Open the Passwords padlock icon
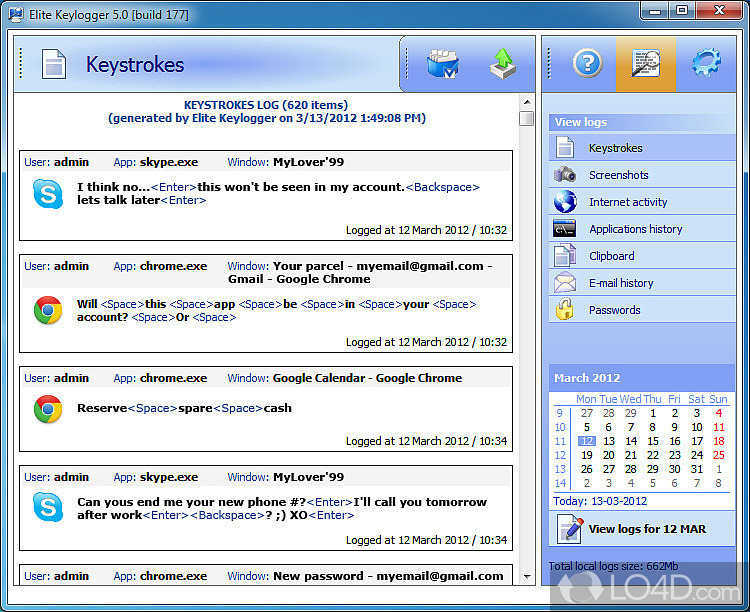Screen dimensions: 750x612 pyautogui.click(x=565, y=310)
